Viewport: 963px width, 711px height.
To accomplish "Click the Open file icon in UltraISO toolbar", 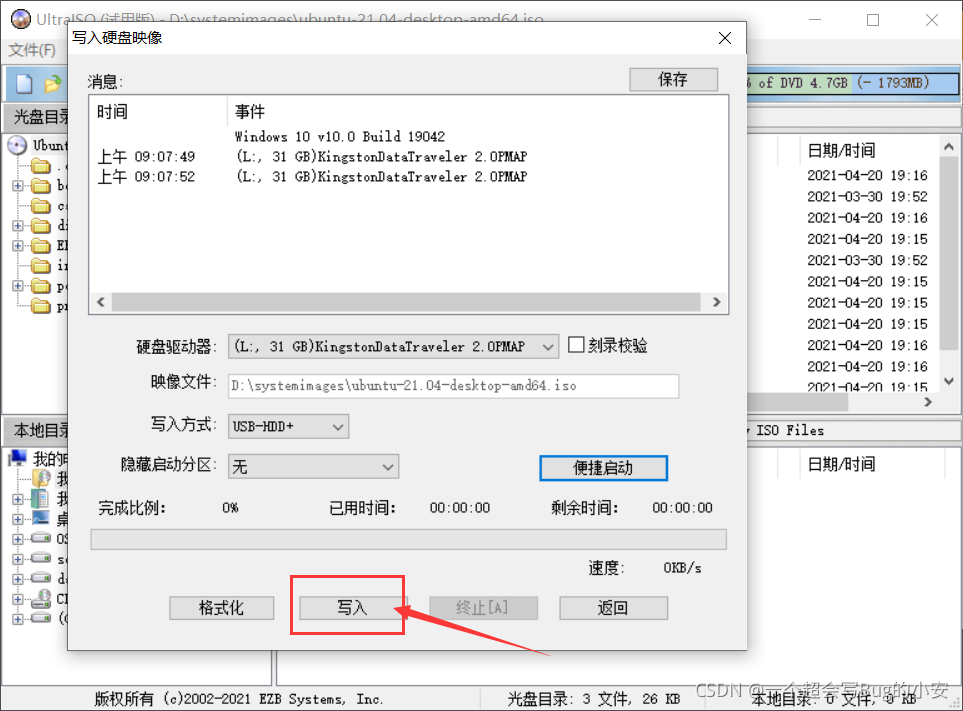I will coord(53,84).
